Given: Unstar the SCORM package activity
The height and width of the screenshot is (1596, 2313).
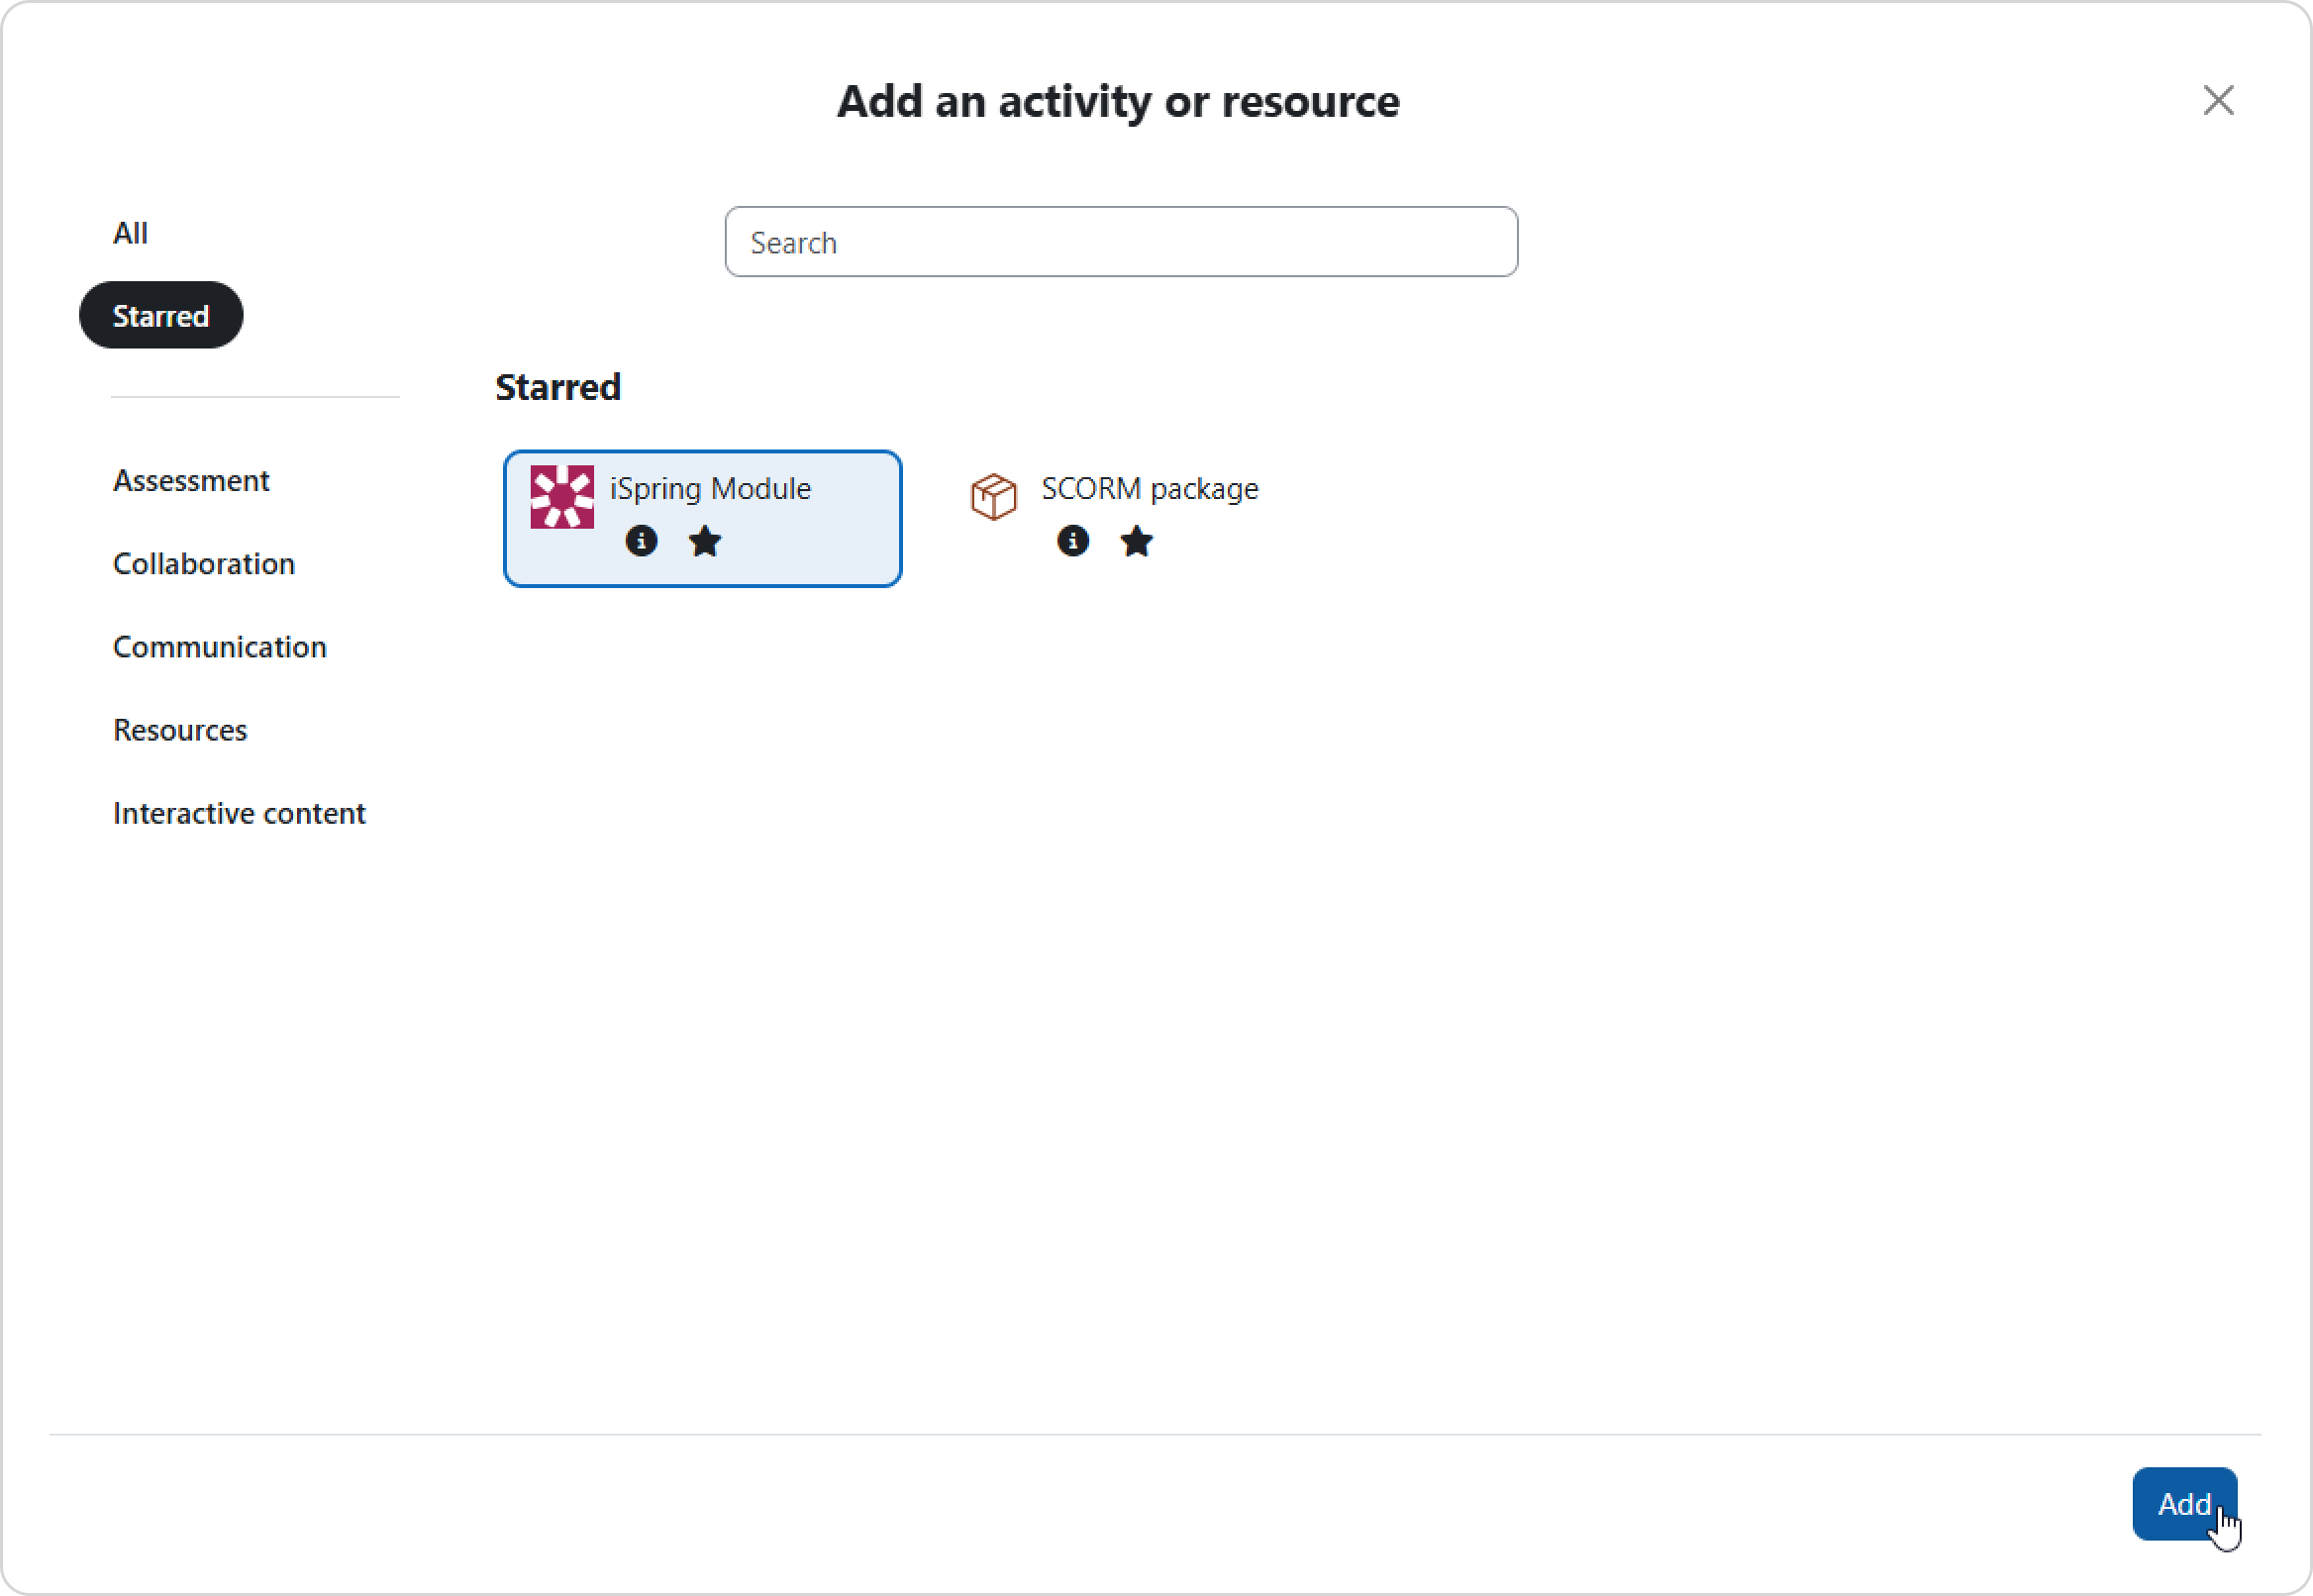Looking at the screenshot, I should (1136, 541).
